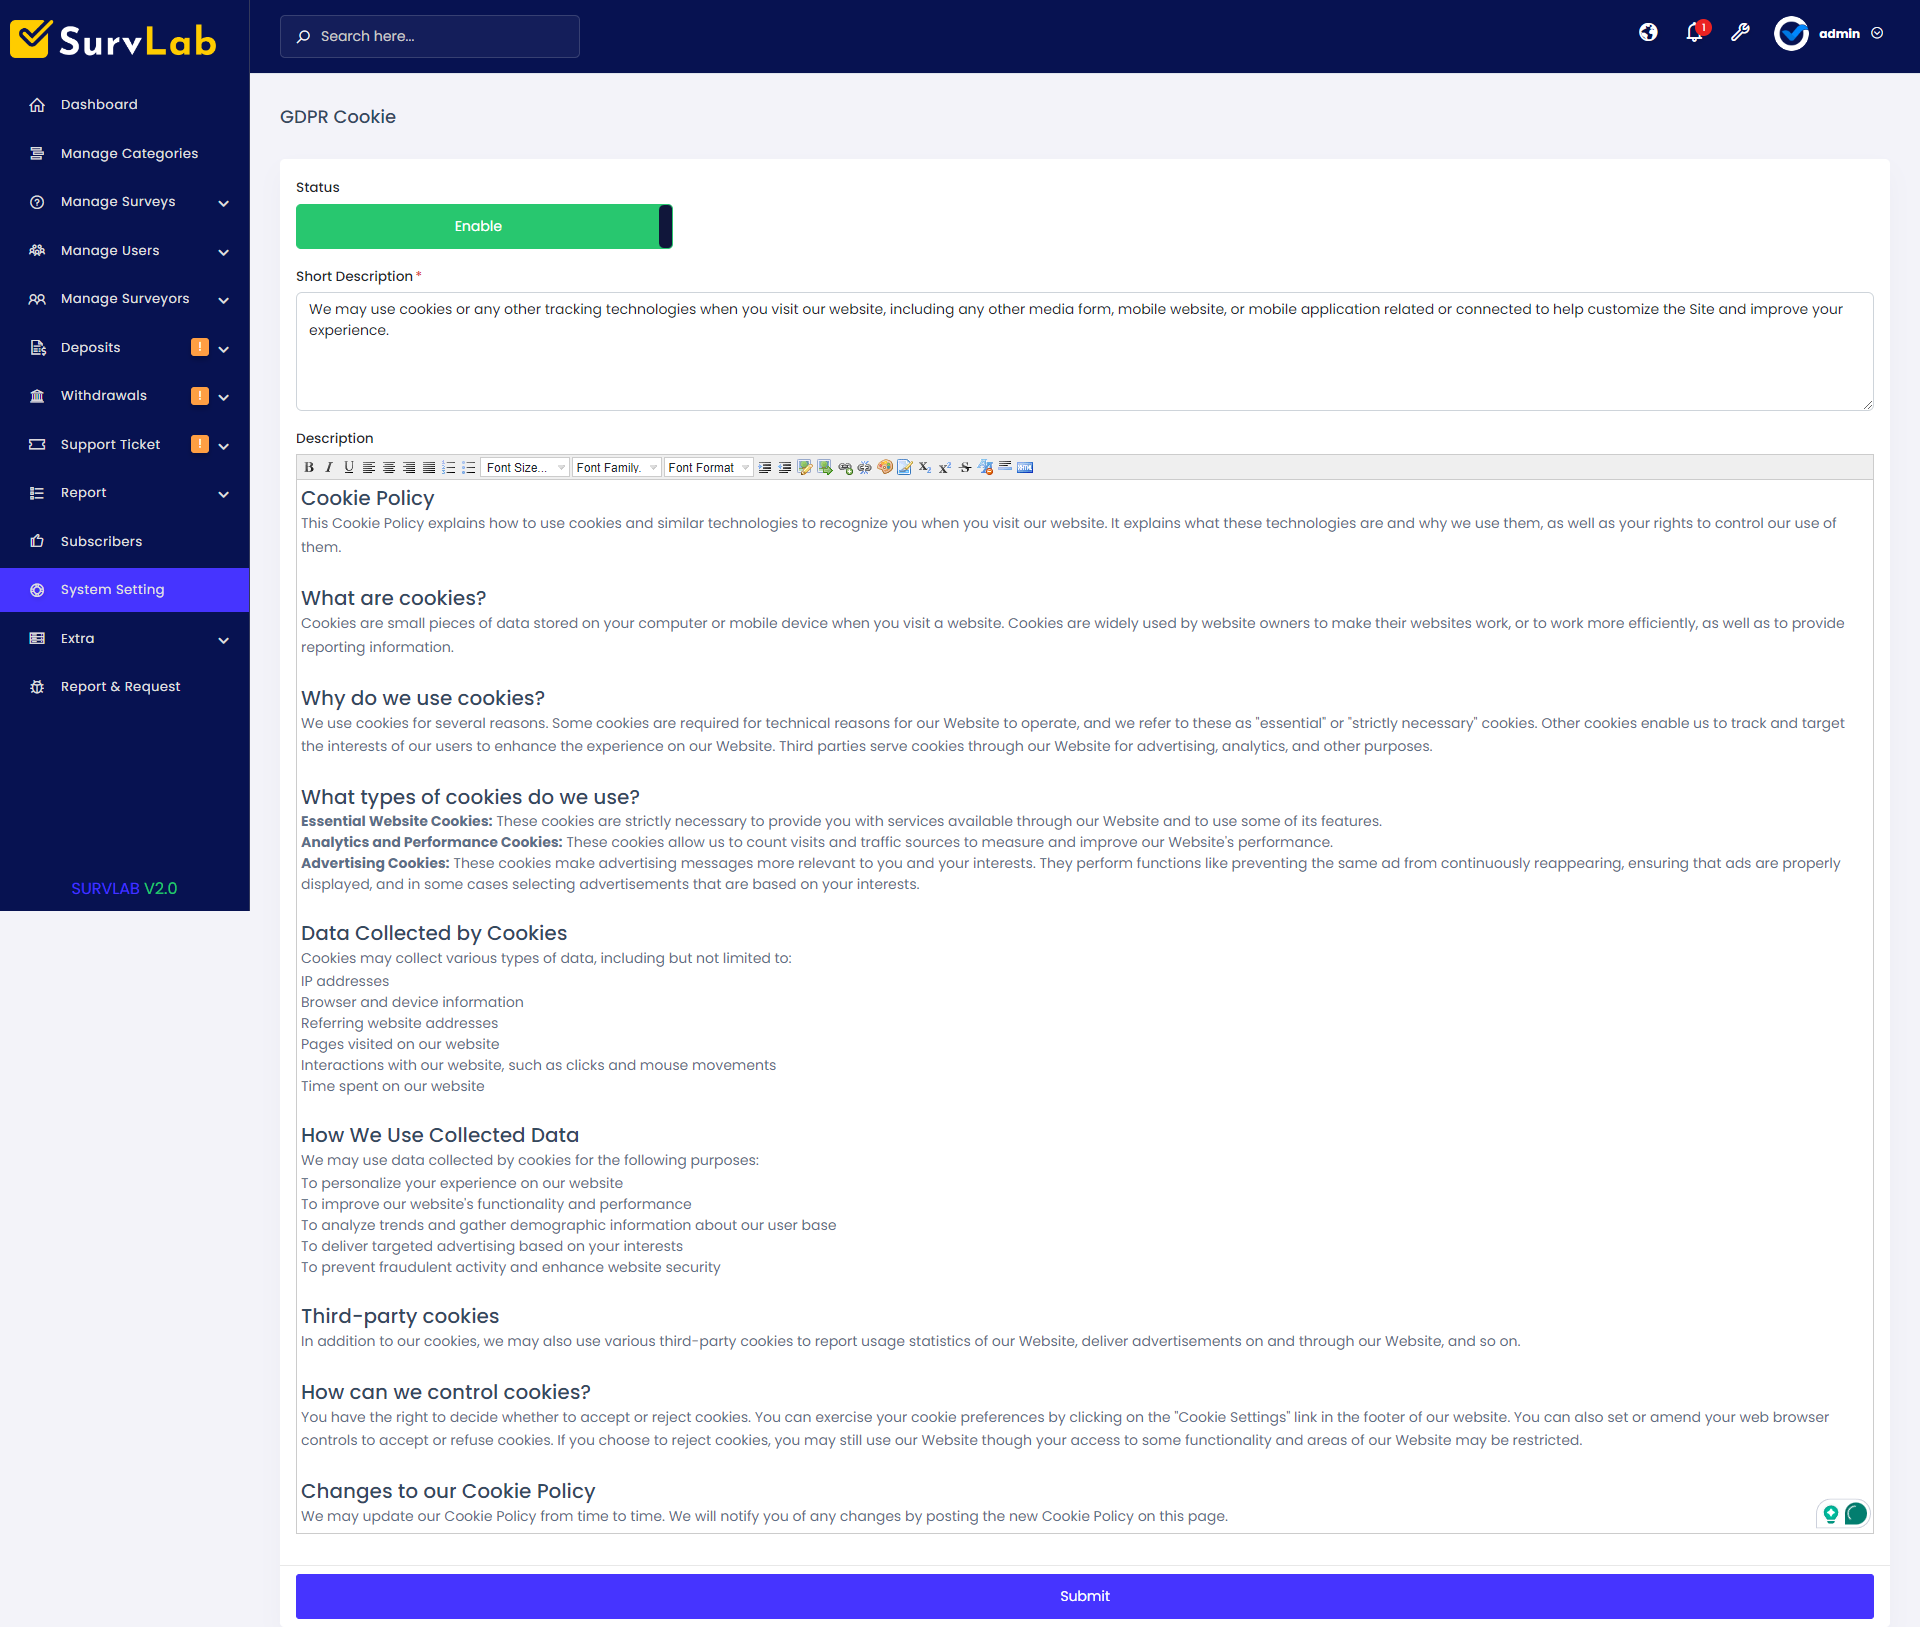This screenshot has width=1920, height=1627.
Task: Click the search field at top
Action: [429, 36]
